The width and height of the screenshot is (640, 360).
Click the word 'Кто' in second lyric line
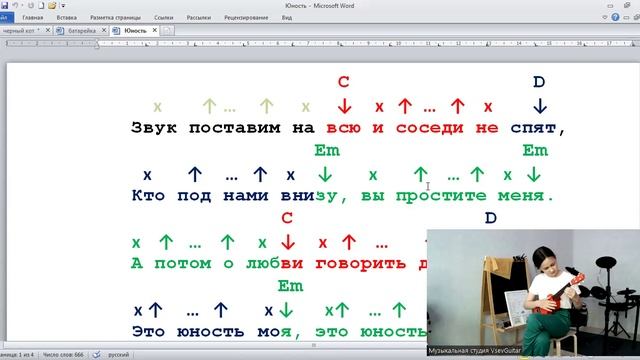pos(148,195)
